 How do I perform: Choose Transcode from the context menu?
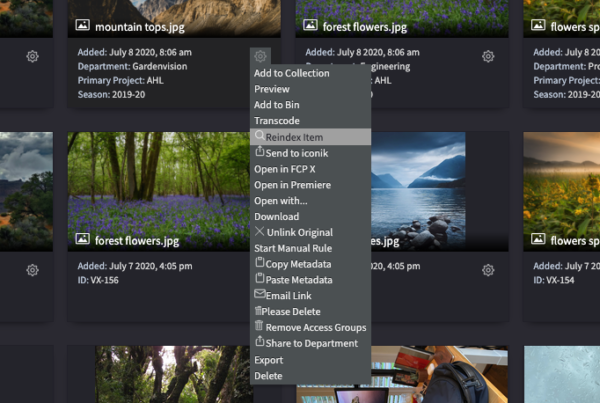(277, 121)
